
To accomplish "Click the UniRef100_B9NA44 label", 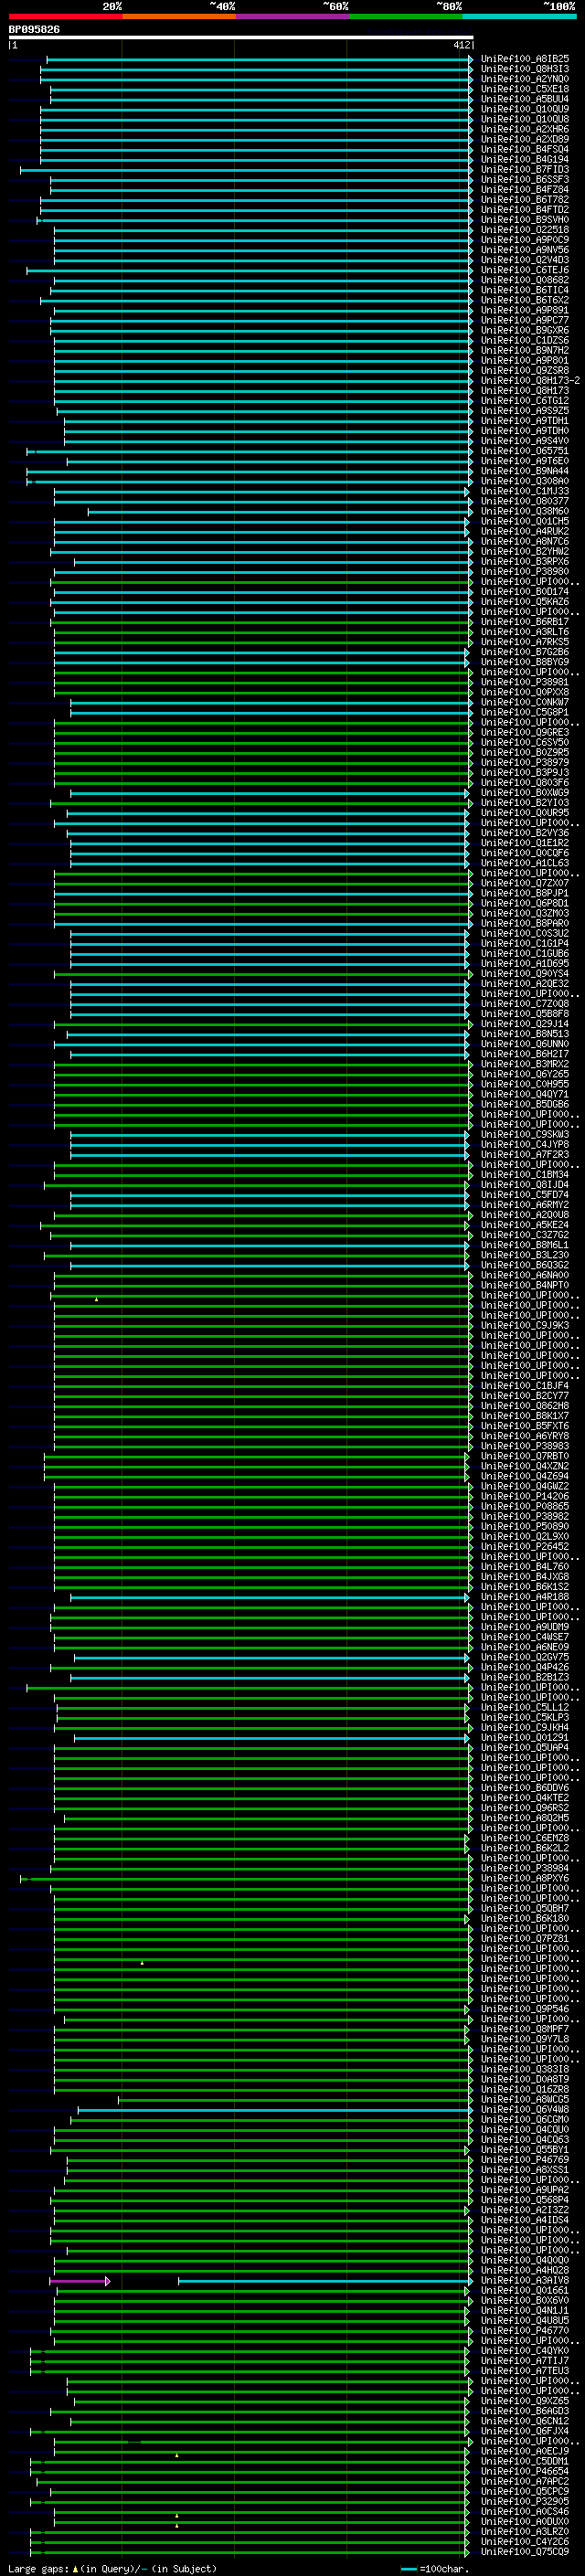I will (x=525, y=471).
